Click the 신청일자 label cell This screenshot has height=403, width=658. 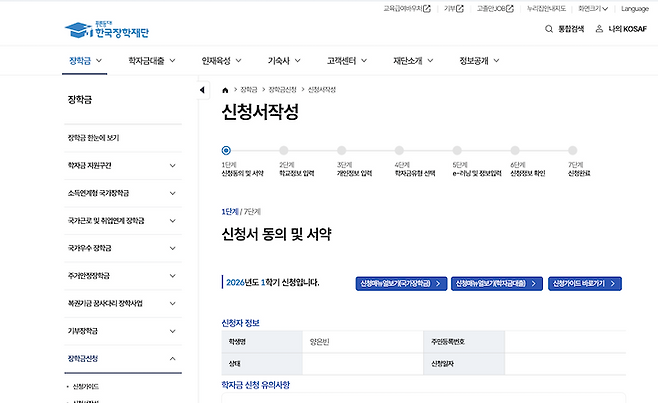[464, 364]
